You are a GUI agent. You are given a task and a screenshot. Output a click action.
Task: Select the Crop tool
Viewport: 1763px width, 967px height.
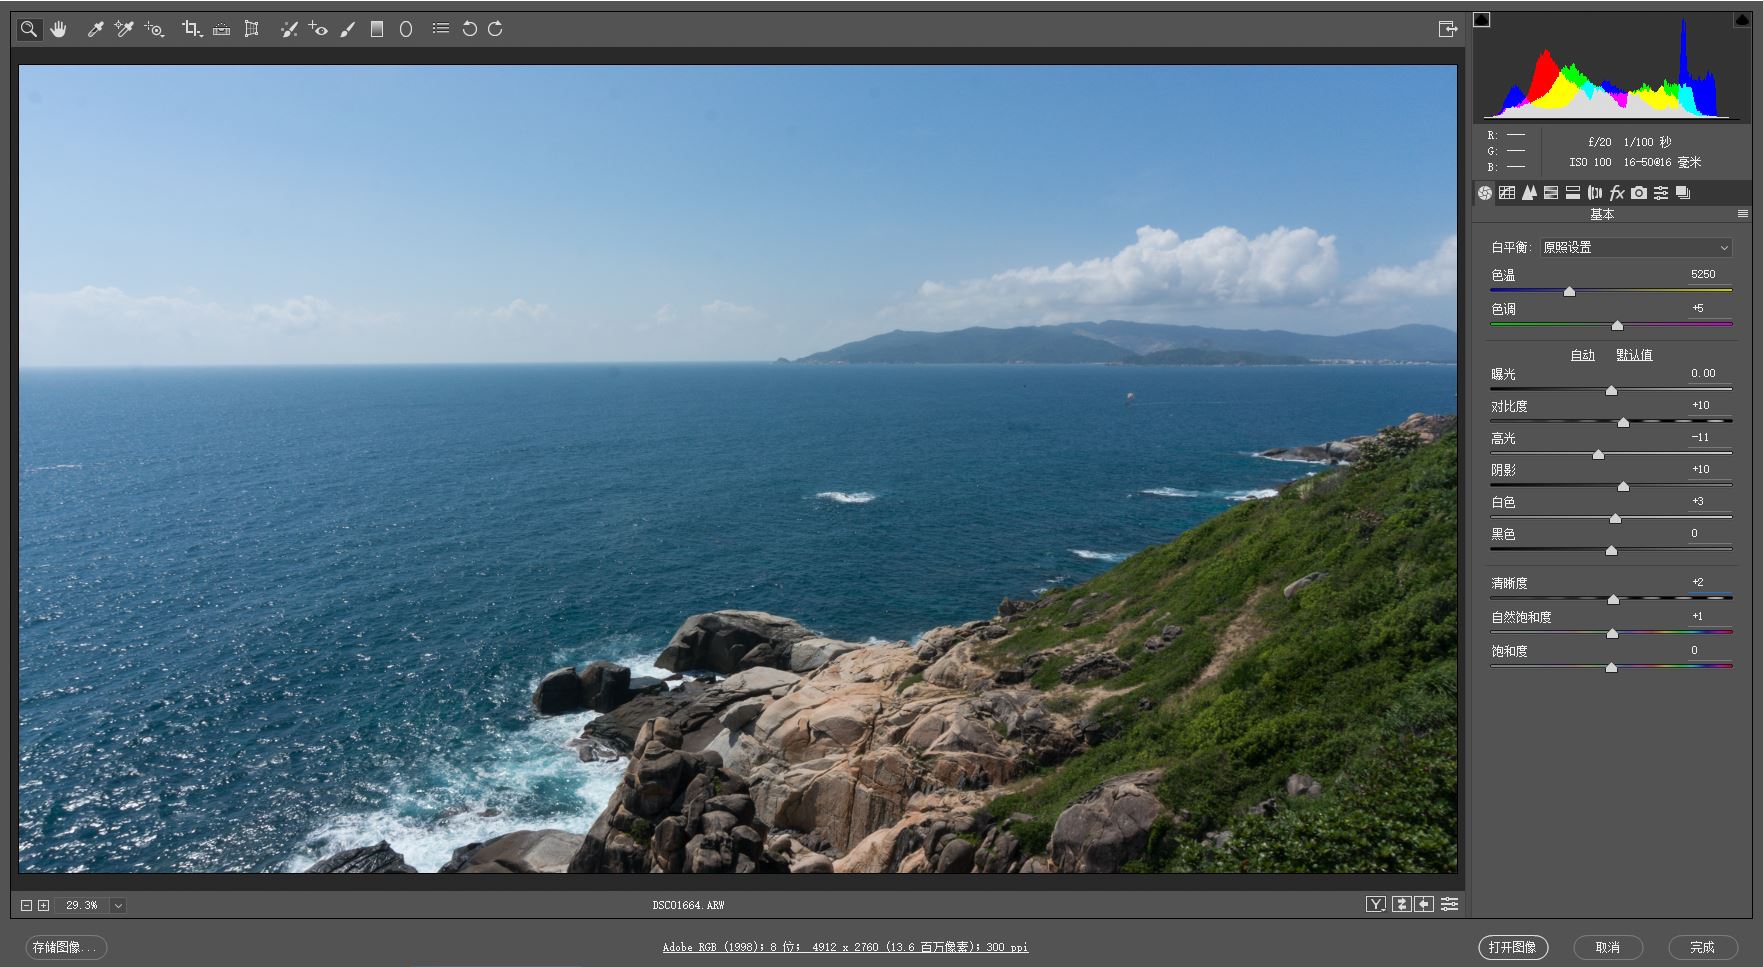click(191, 29)
